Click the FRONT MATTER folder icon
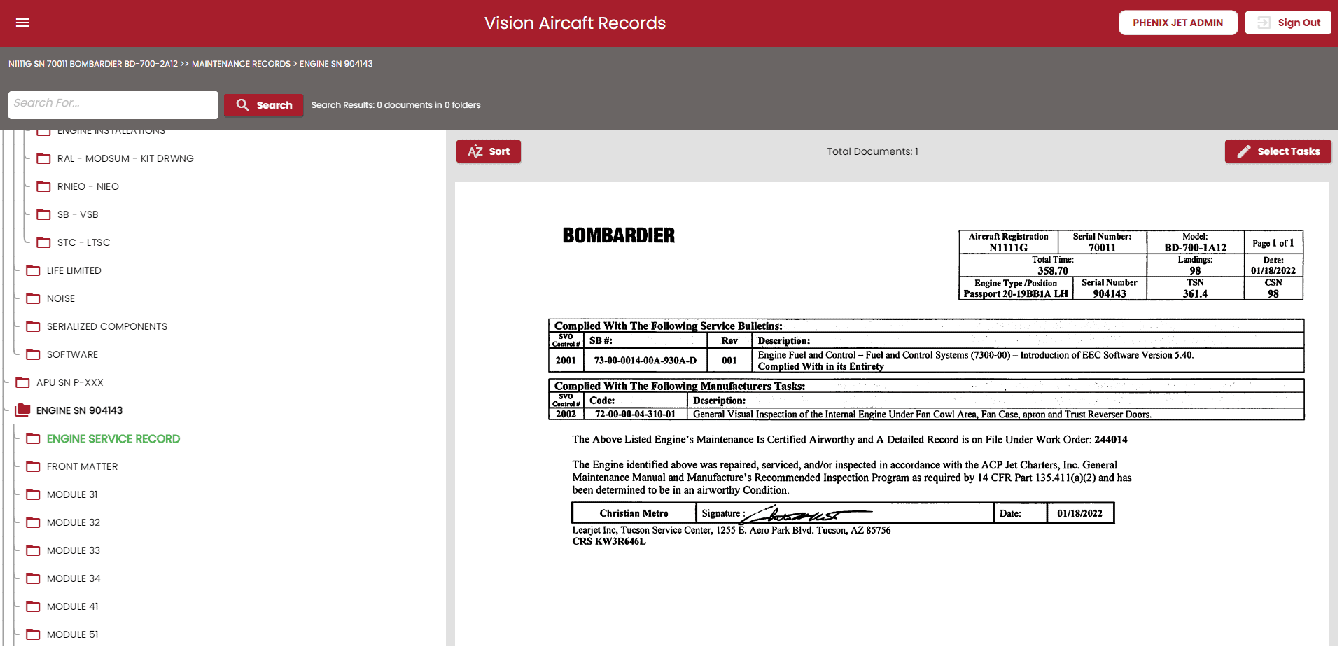This screenshot has height=646, width=1338. click(33, 467)
